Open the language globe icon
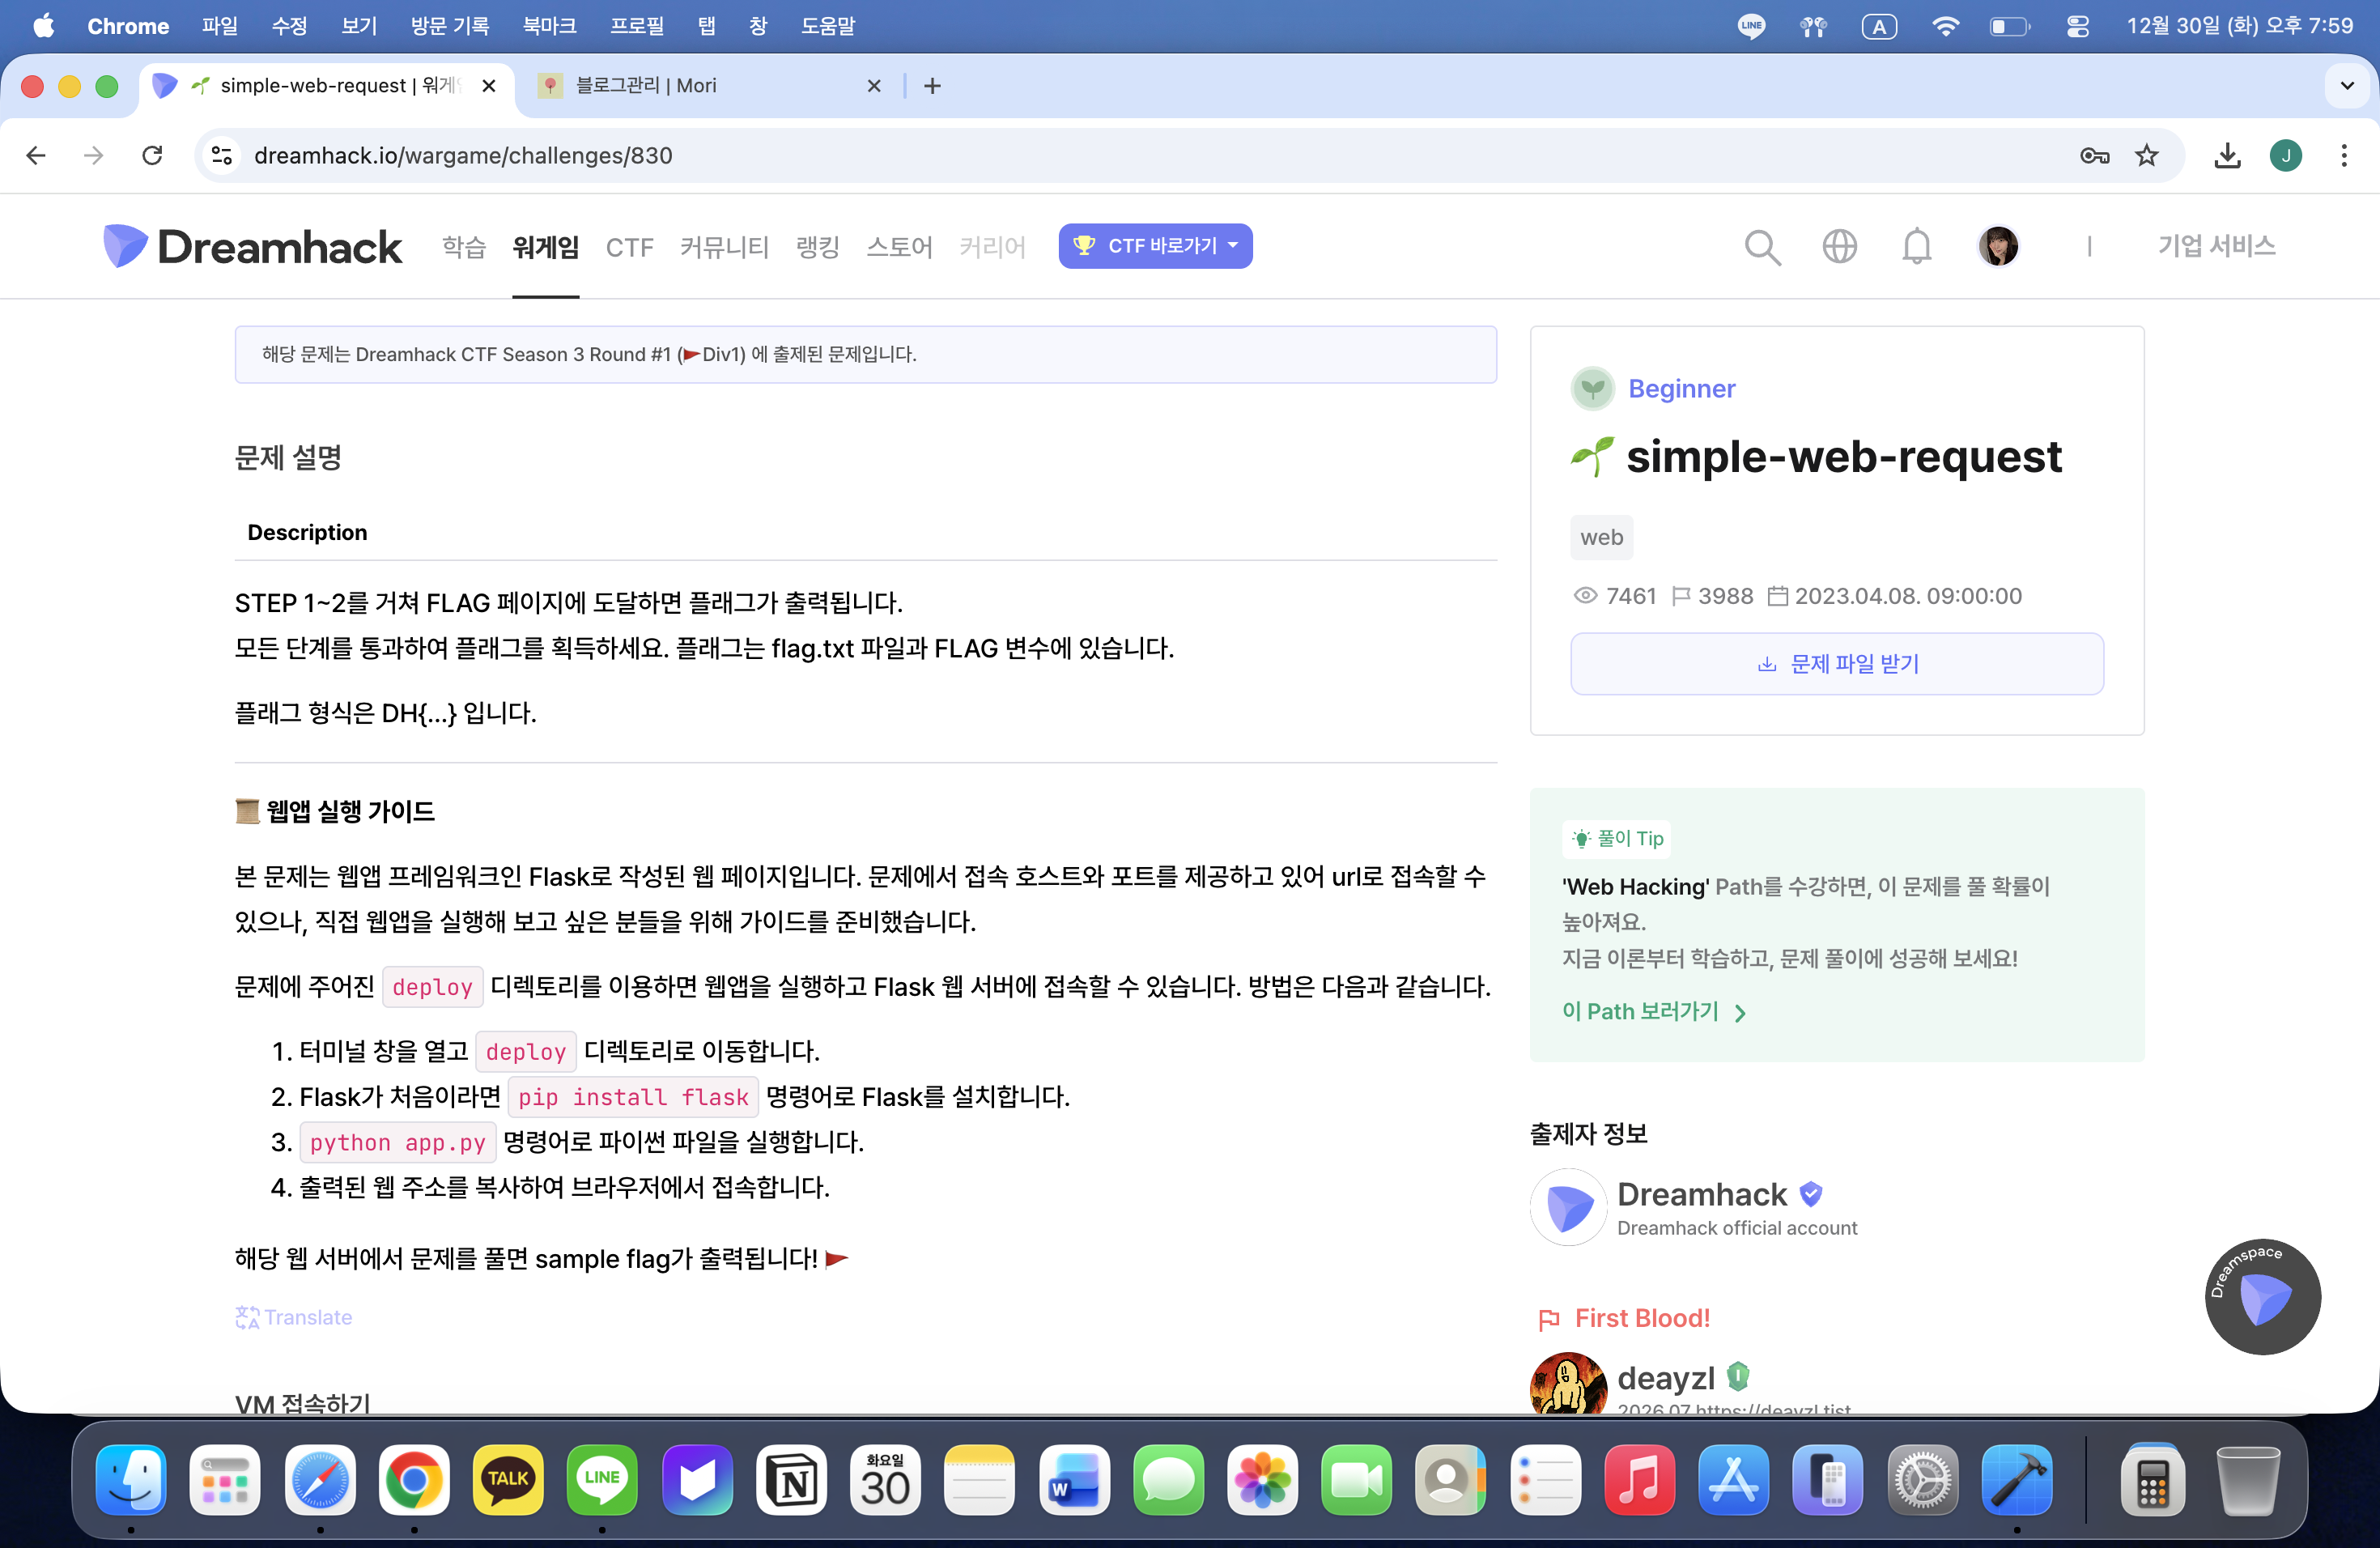This screenshot has width=2380, height=1548. click(1839, 246)
